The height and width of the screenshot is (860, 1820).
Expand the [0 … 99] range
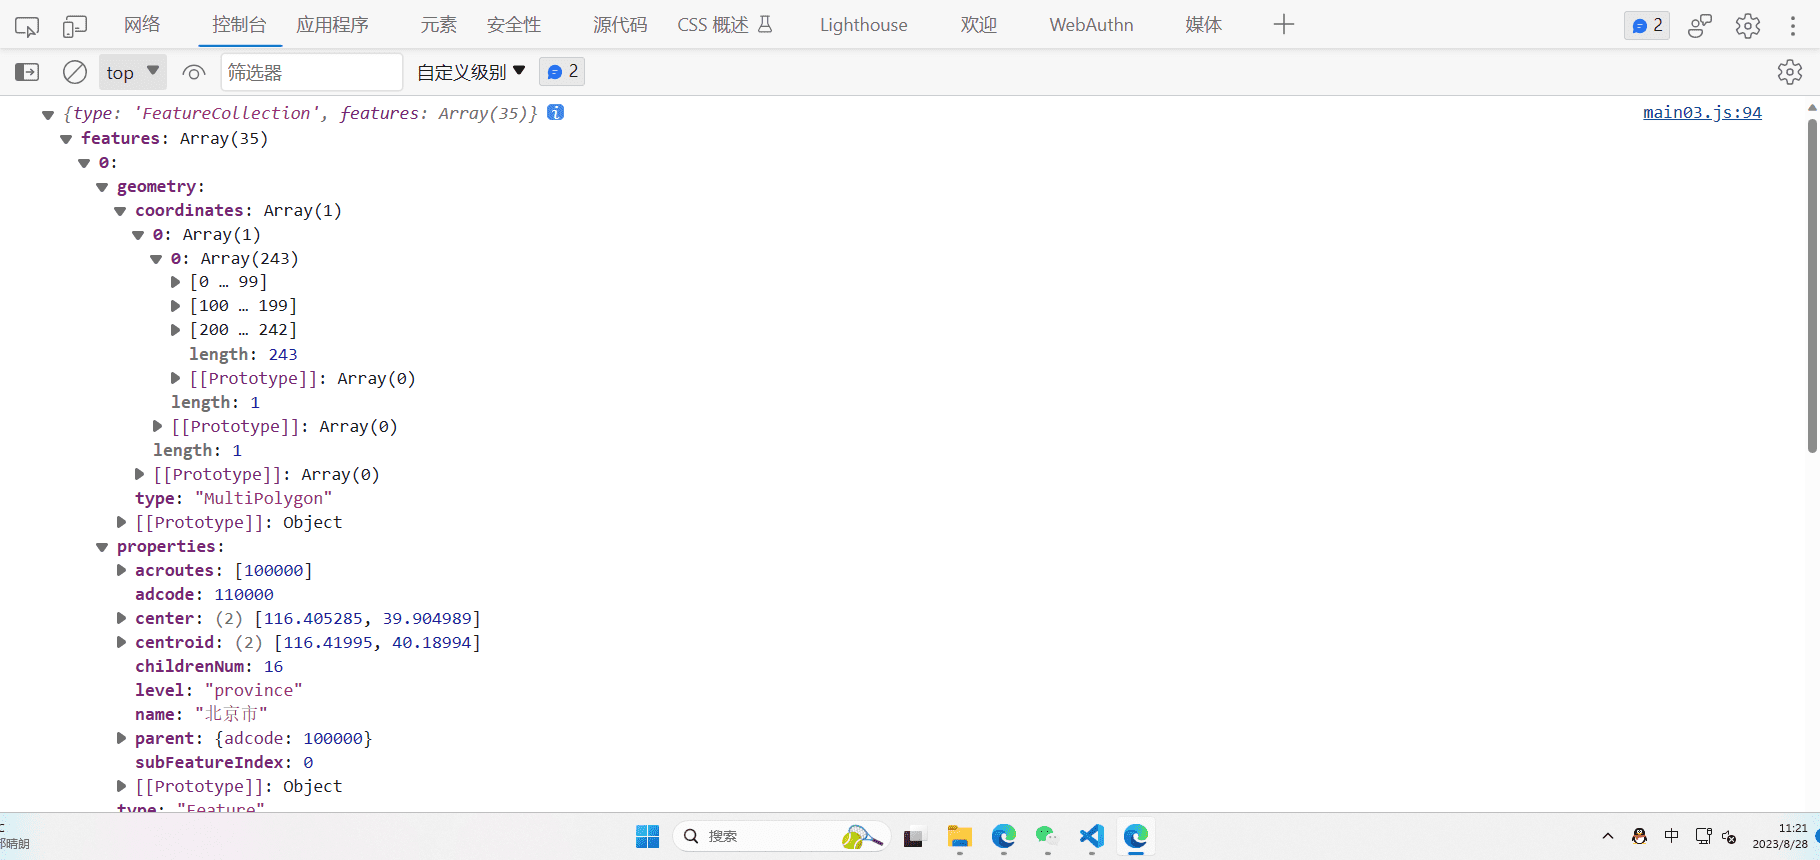point(175,282)
